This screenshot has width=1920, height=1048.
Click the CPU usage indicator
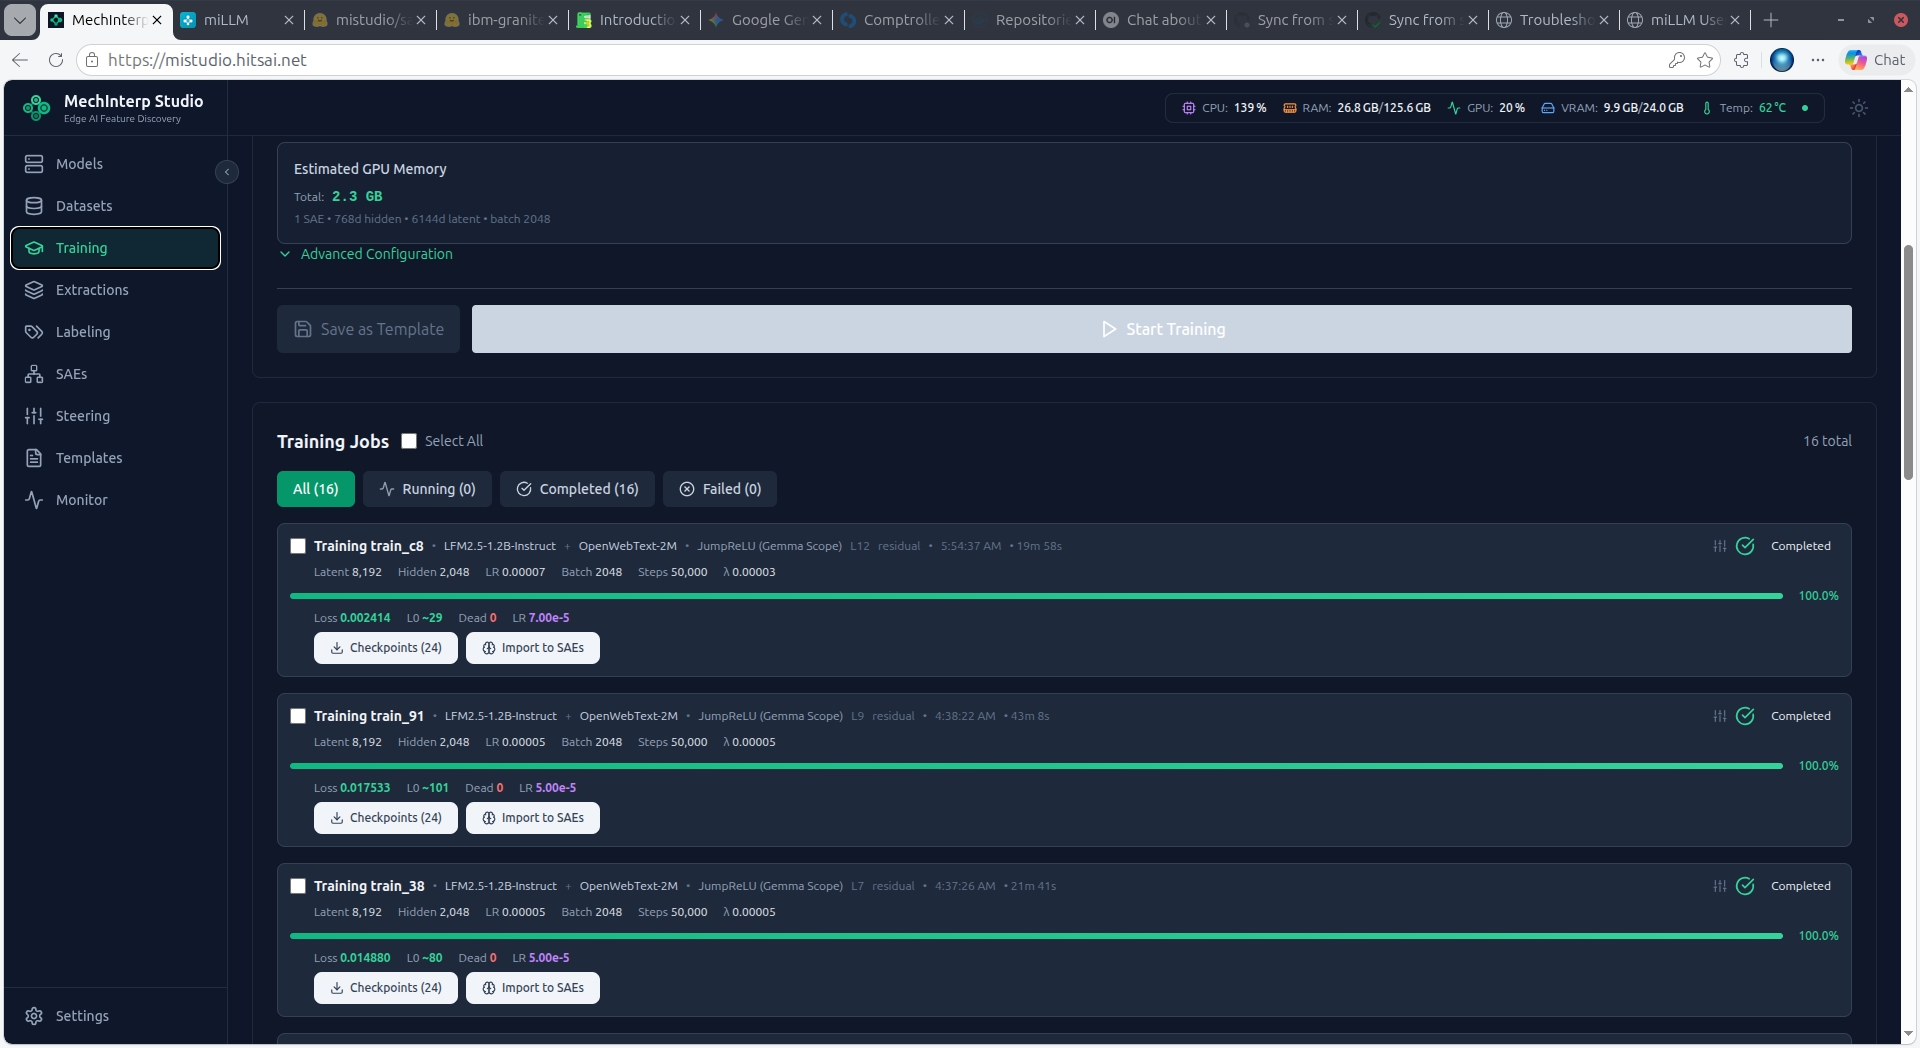tap(1224, 108)
